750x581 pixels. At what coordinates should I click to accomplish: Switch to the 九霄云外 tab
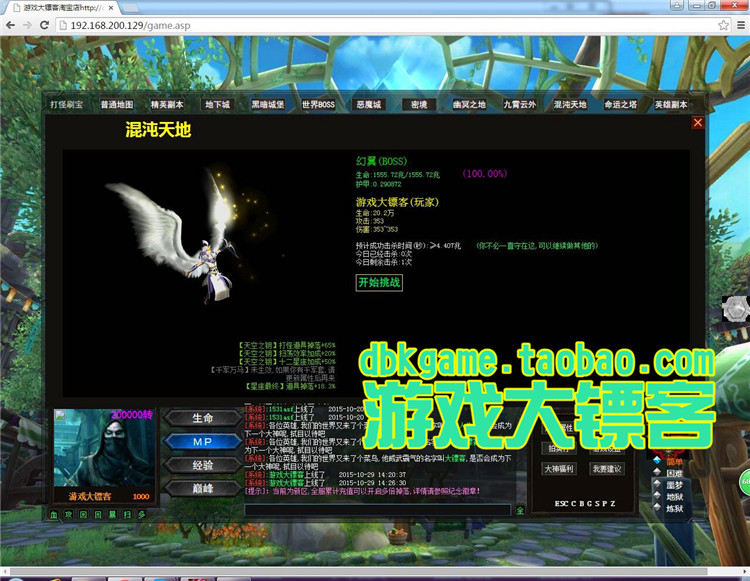tap(519, 104)
